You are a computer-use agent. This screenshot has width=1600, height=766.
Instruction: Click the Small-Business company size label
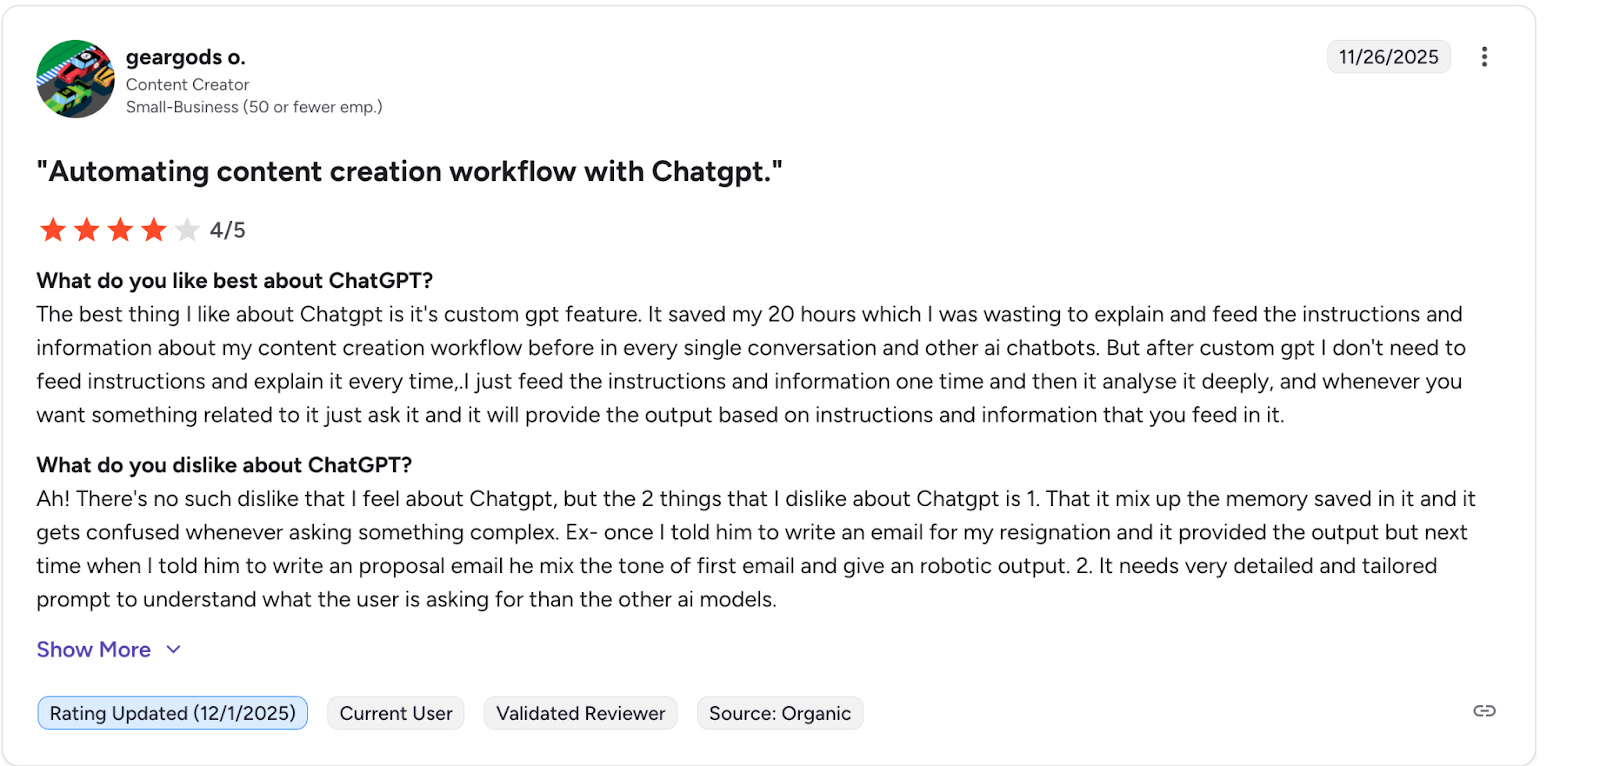point(253,106)
